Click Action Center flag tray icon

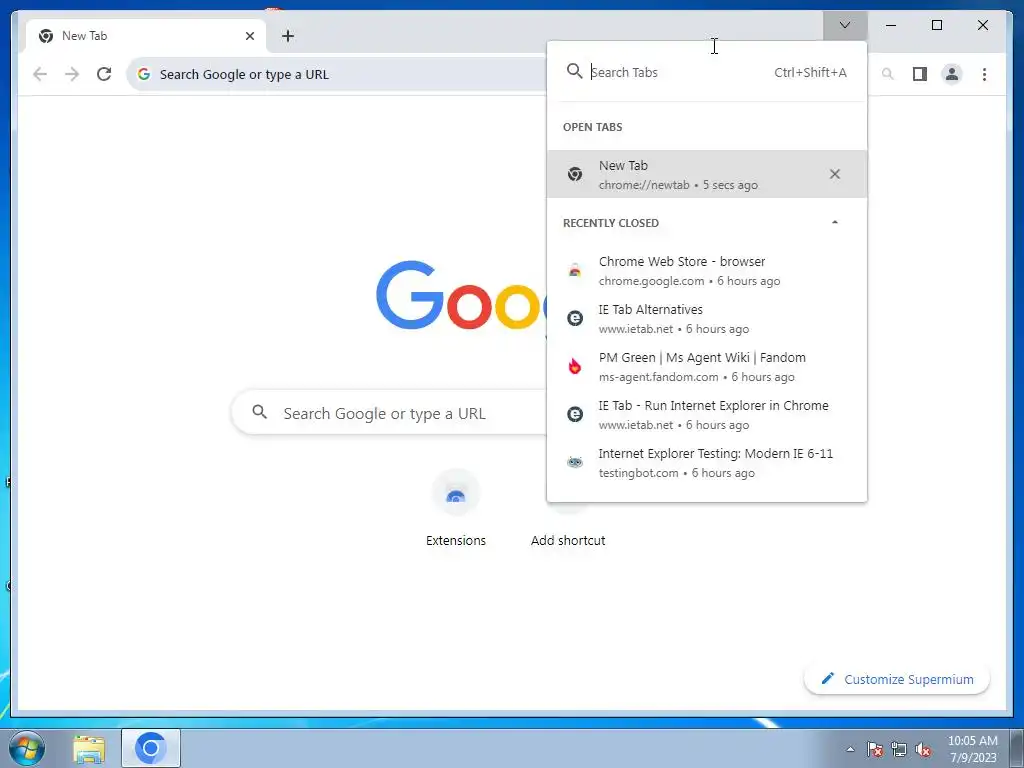tap(875, 749)
